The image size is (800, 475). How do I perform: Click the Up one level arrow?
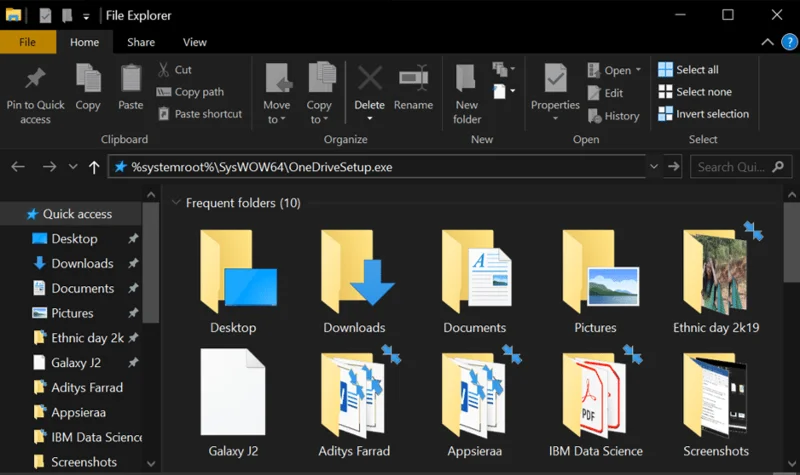click(94, 167)
